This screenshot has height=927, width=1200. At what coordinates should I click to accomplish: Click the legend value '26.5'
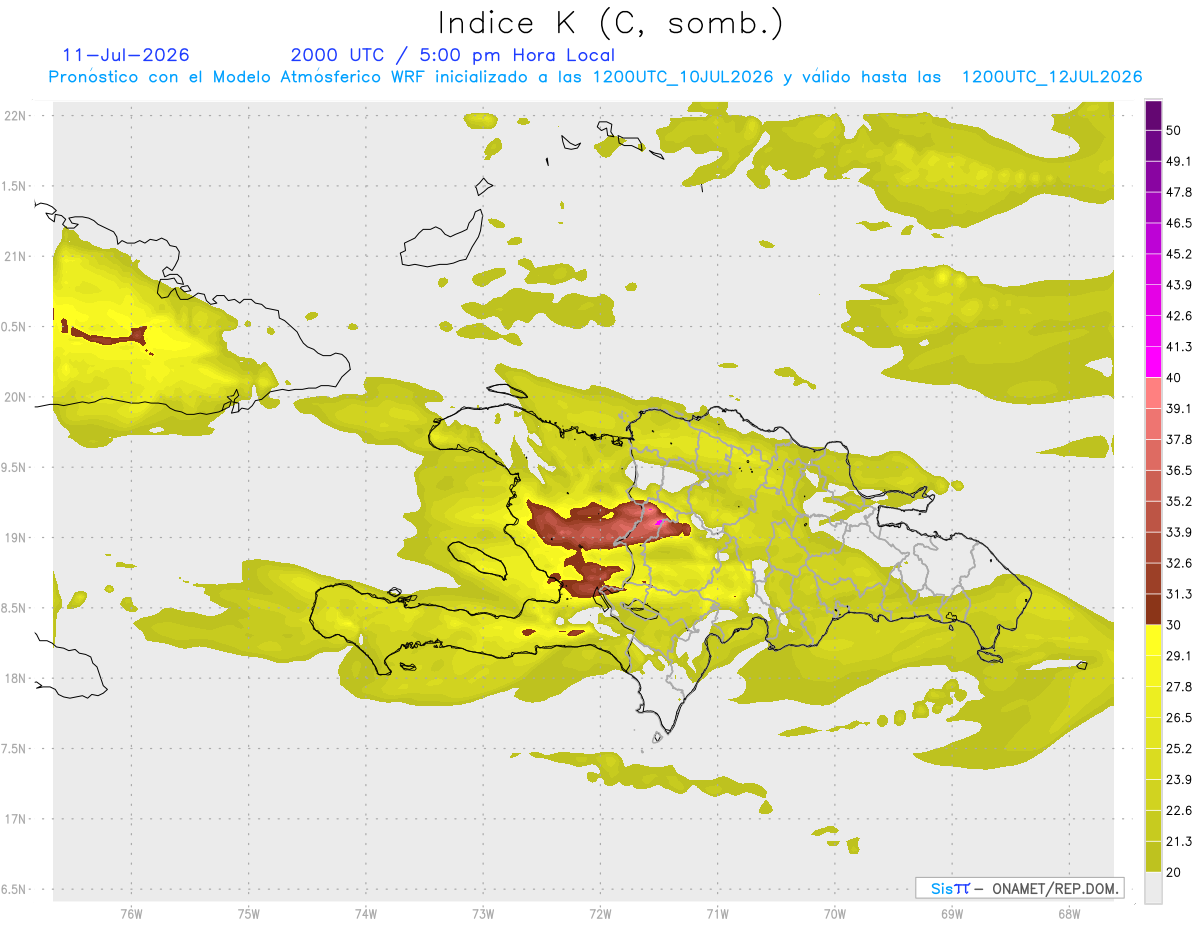coord(1180,718)
